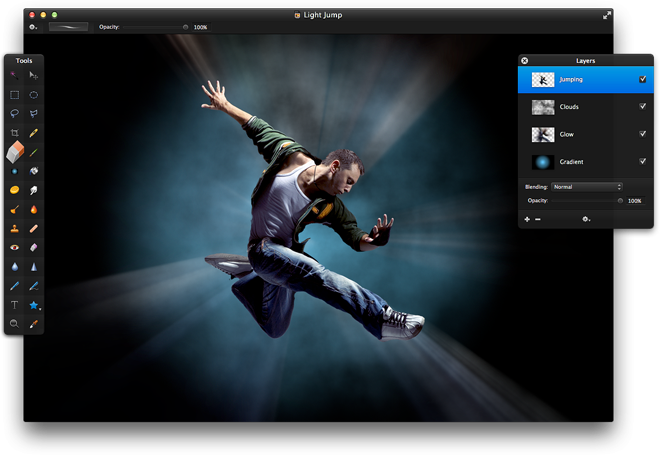Image resolution: width=660 pixels, height=455 pixels.
Task: Select the Move tool arrow
Action: 34,75
